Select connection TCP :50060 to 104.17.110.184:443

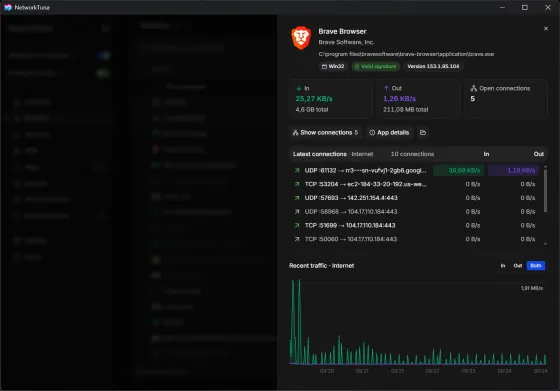click(416, 239)
